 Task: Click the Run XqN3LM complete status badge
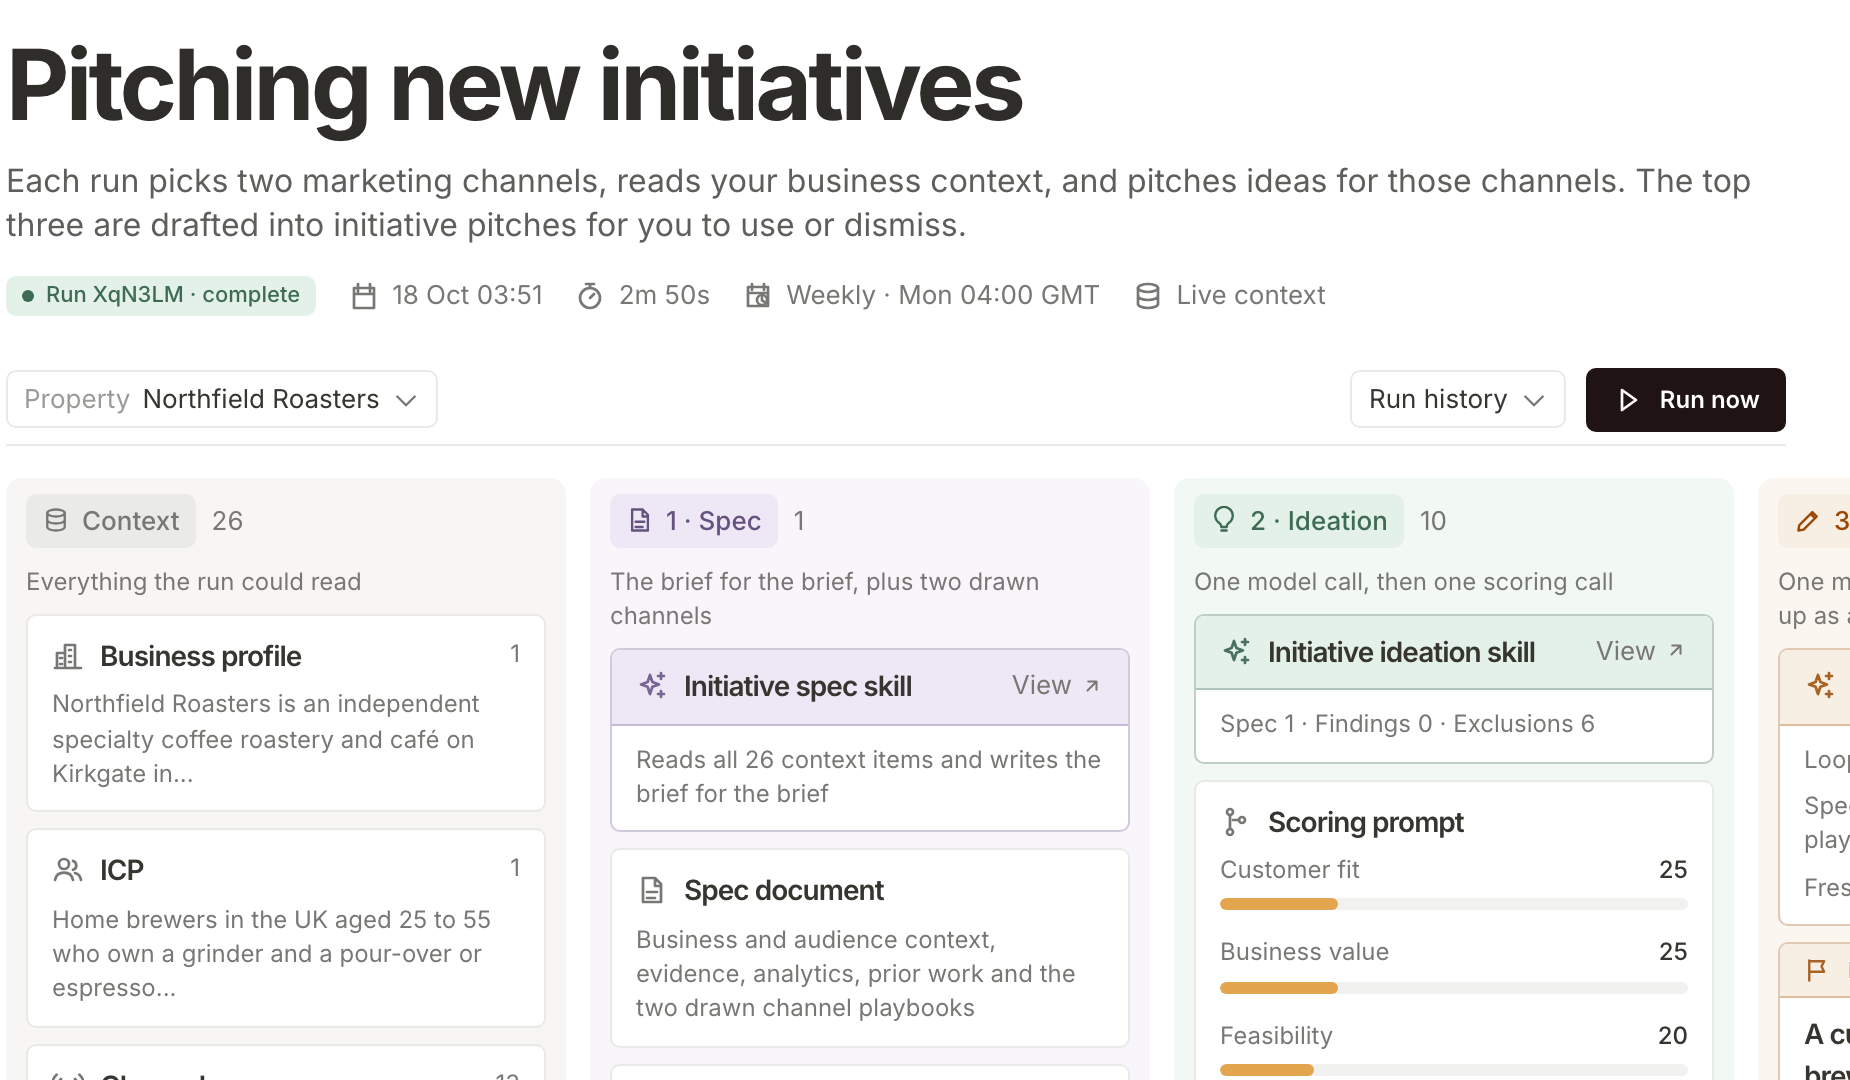(x=161, y=296)
